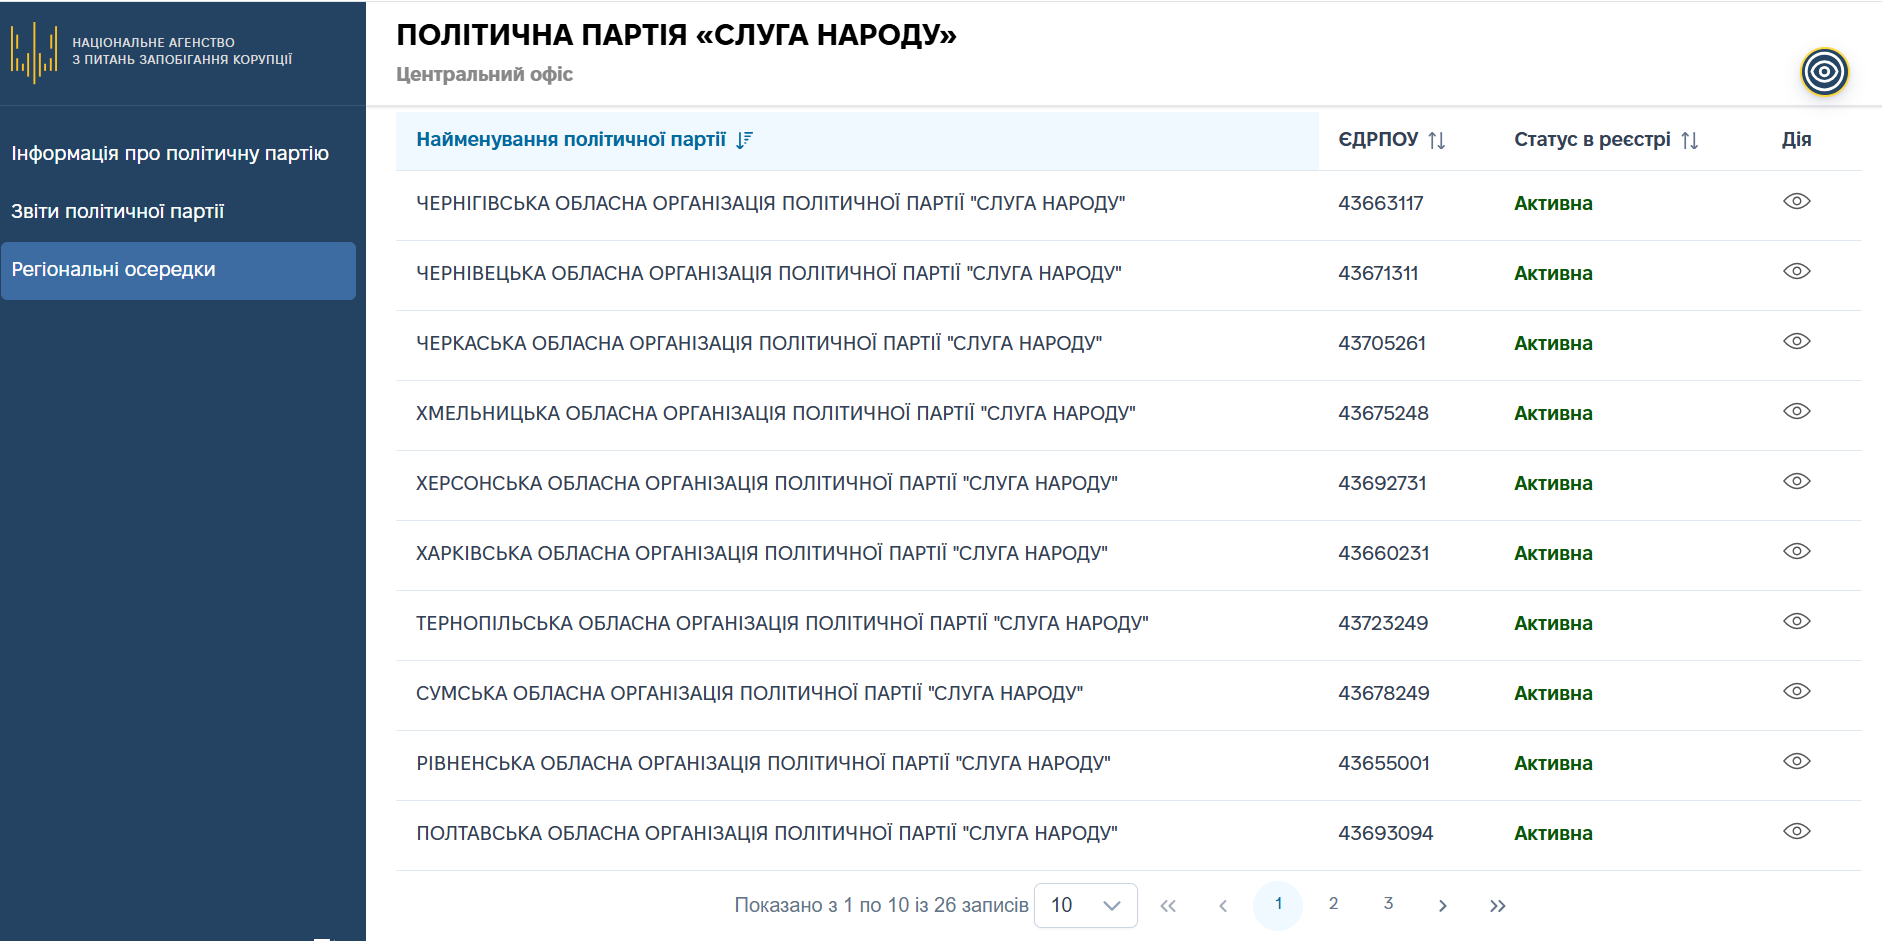The image size is (1882, 941).
Task: Click EDRPOU code 43705261
Action: tap(1382, 344)
